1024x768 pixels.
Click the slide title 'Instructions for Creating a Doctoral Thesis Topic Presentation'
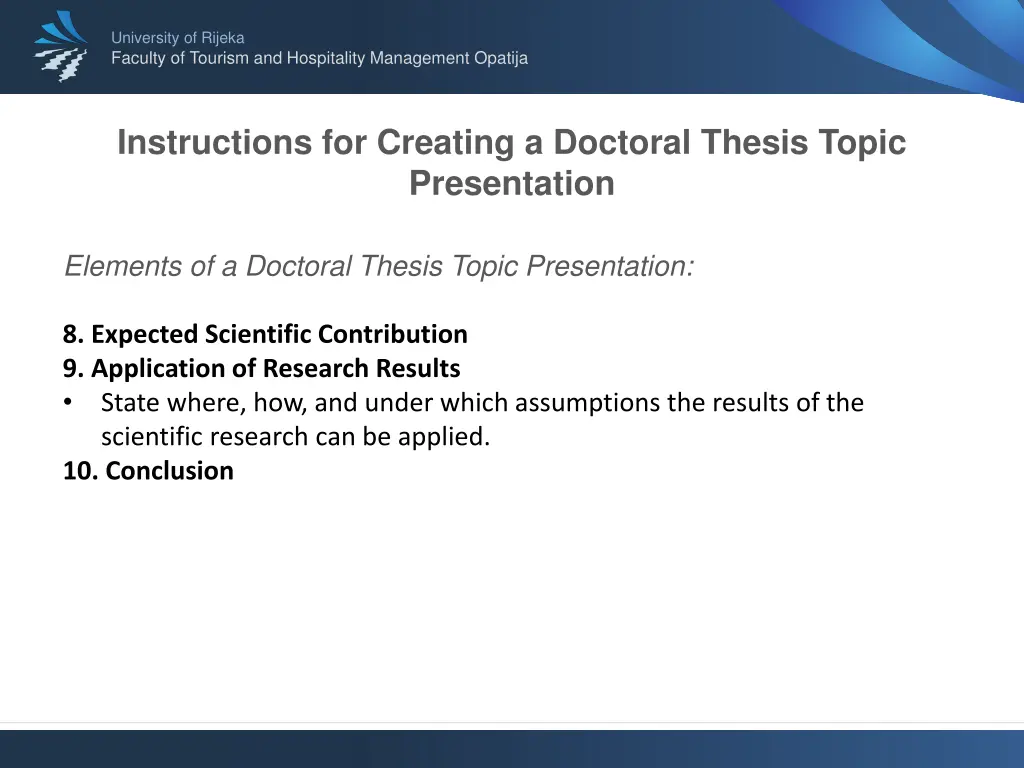511,162
